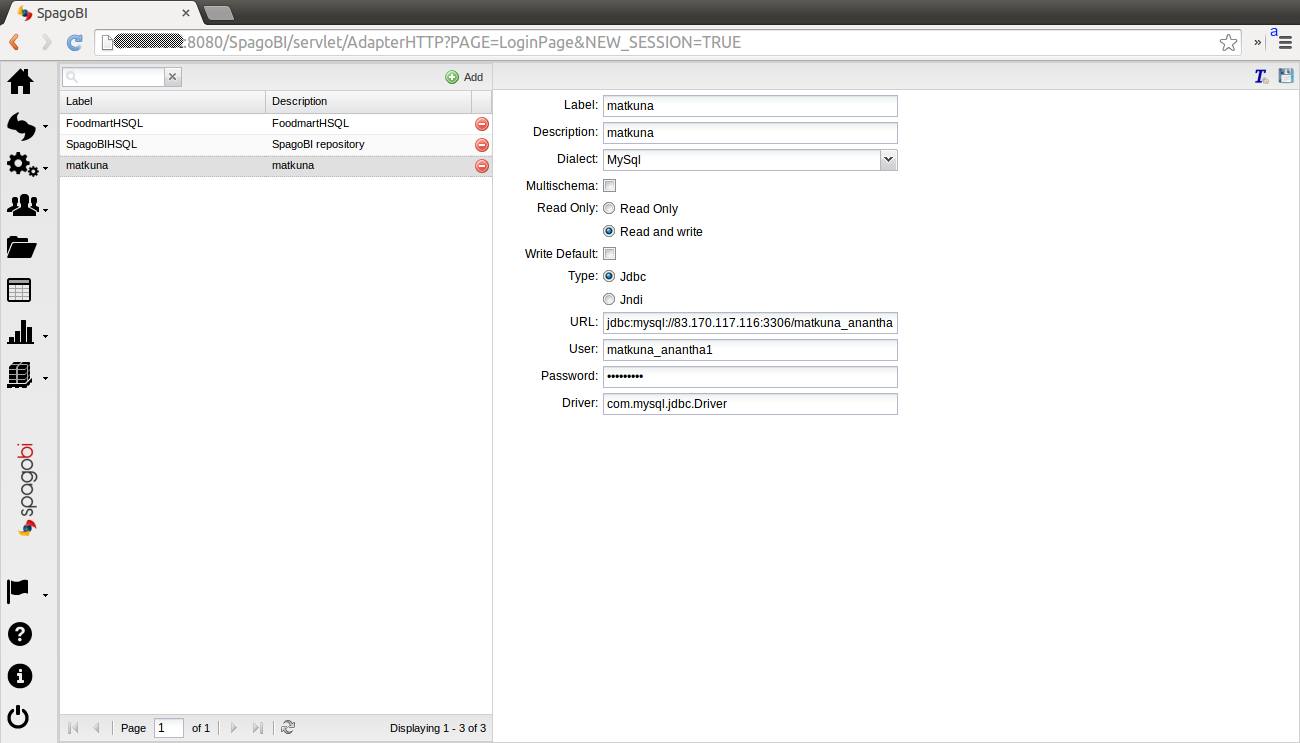This screenshot has width=1300, height=743.
Task: Go to last page of list
Action: (x=258, y=728)
